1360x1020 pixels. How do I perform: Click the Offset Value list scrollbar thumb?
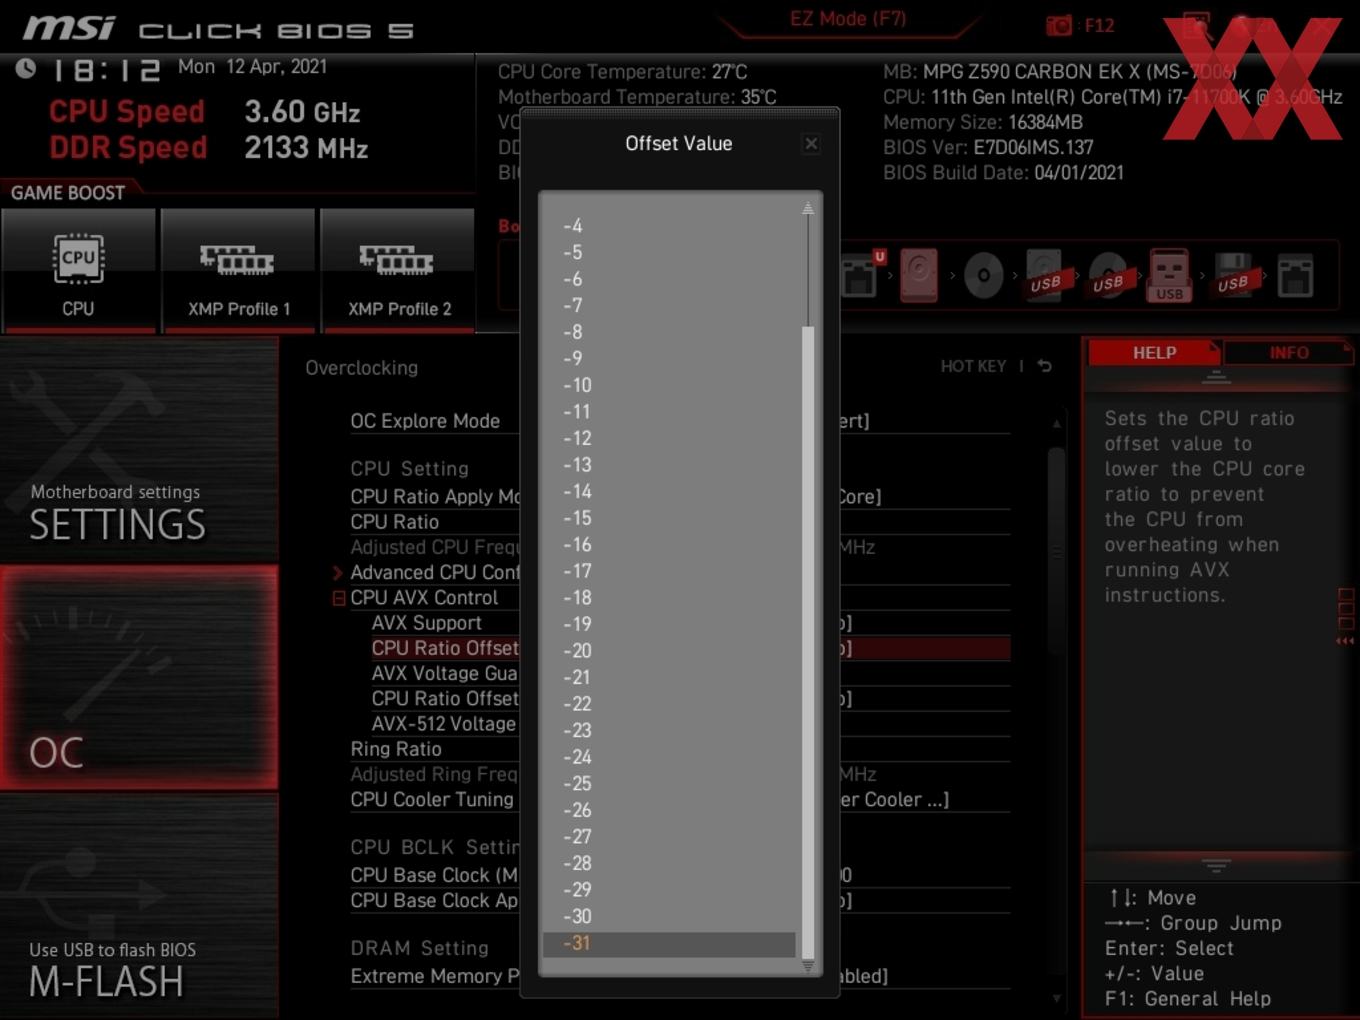[807, 642]
